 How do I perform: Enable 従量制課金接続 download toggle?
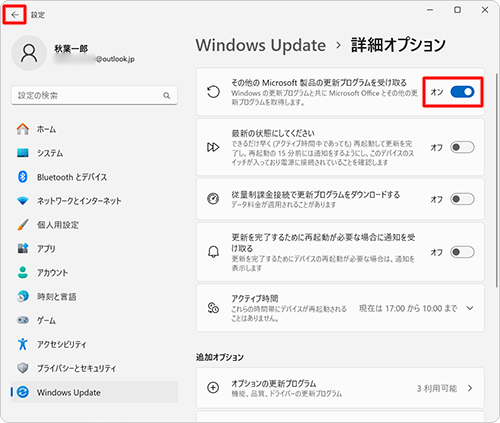pyautogui.click(x=462, y=199)
